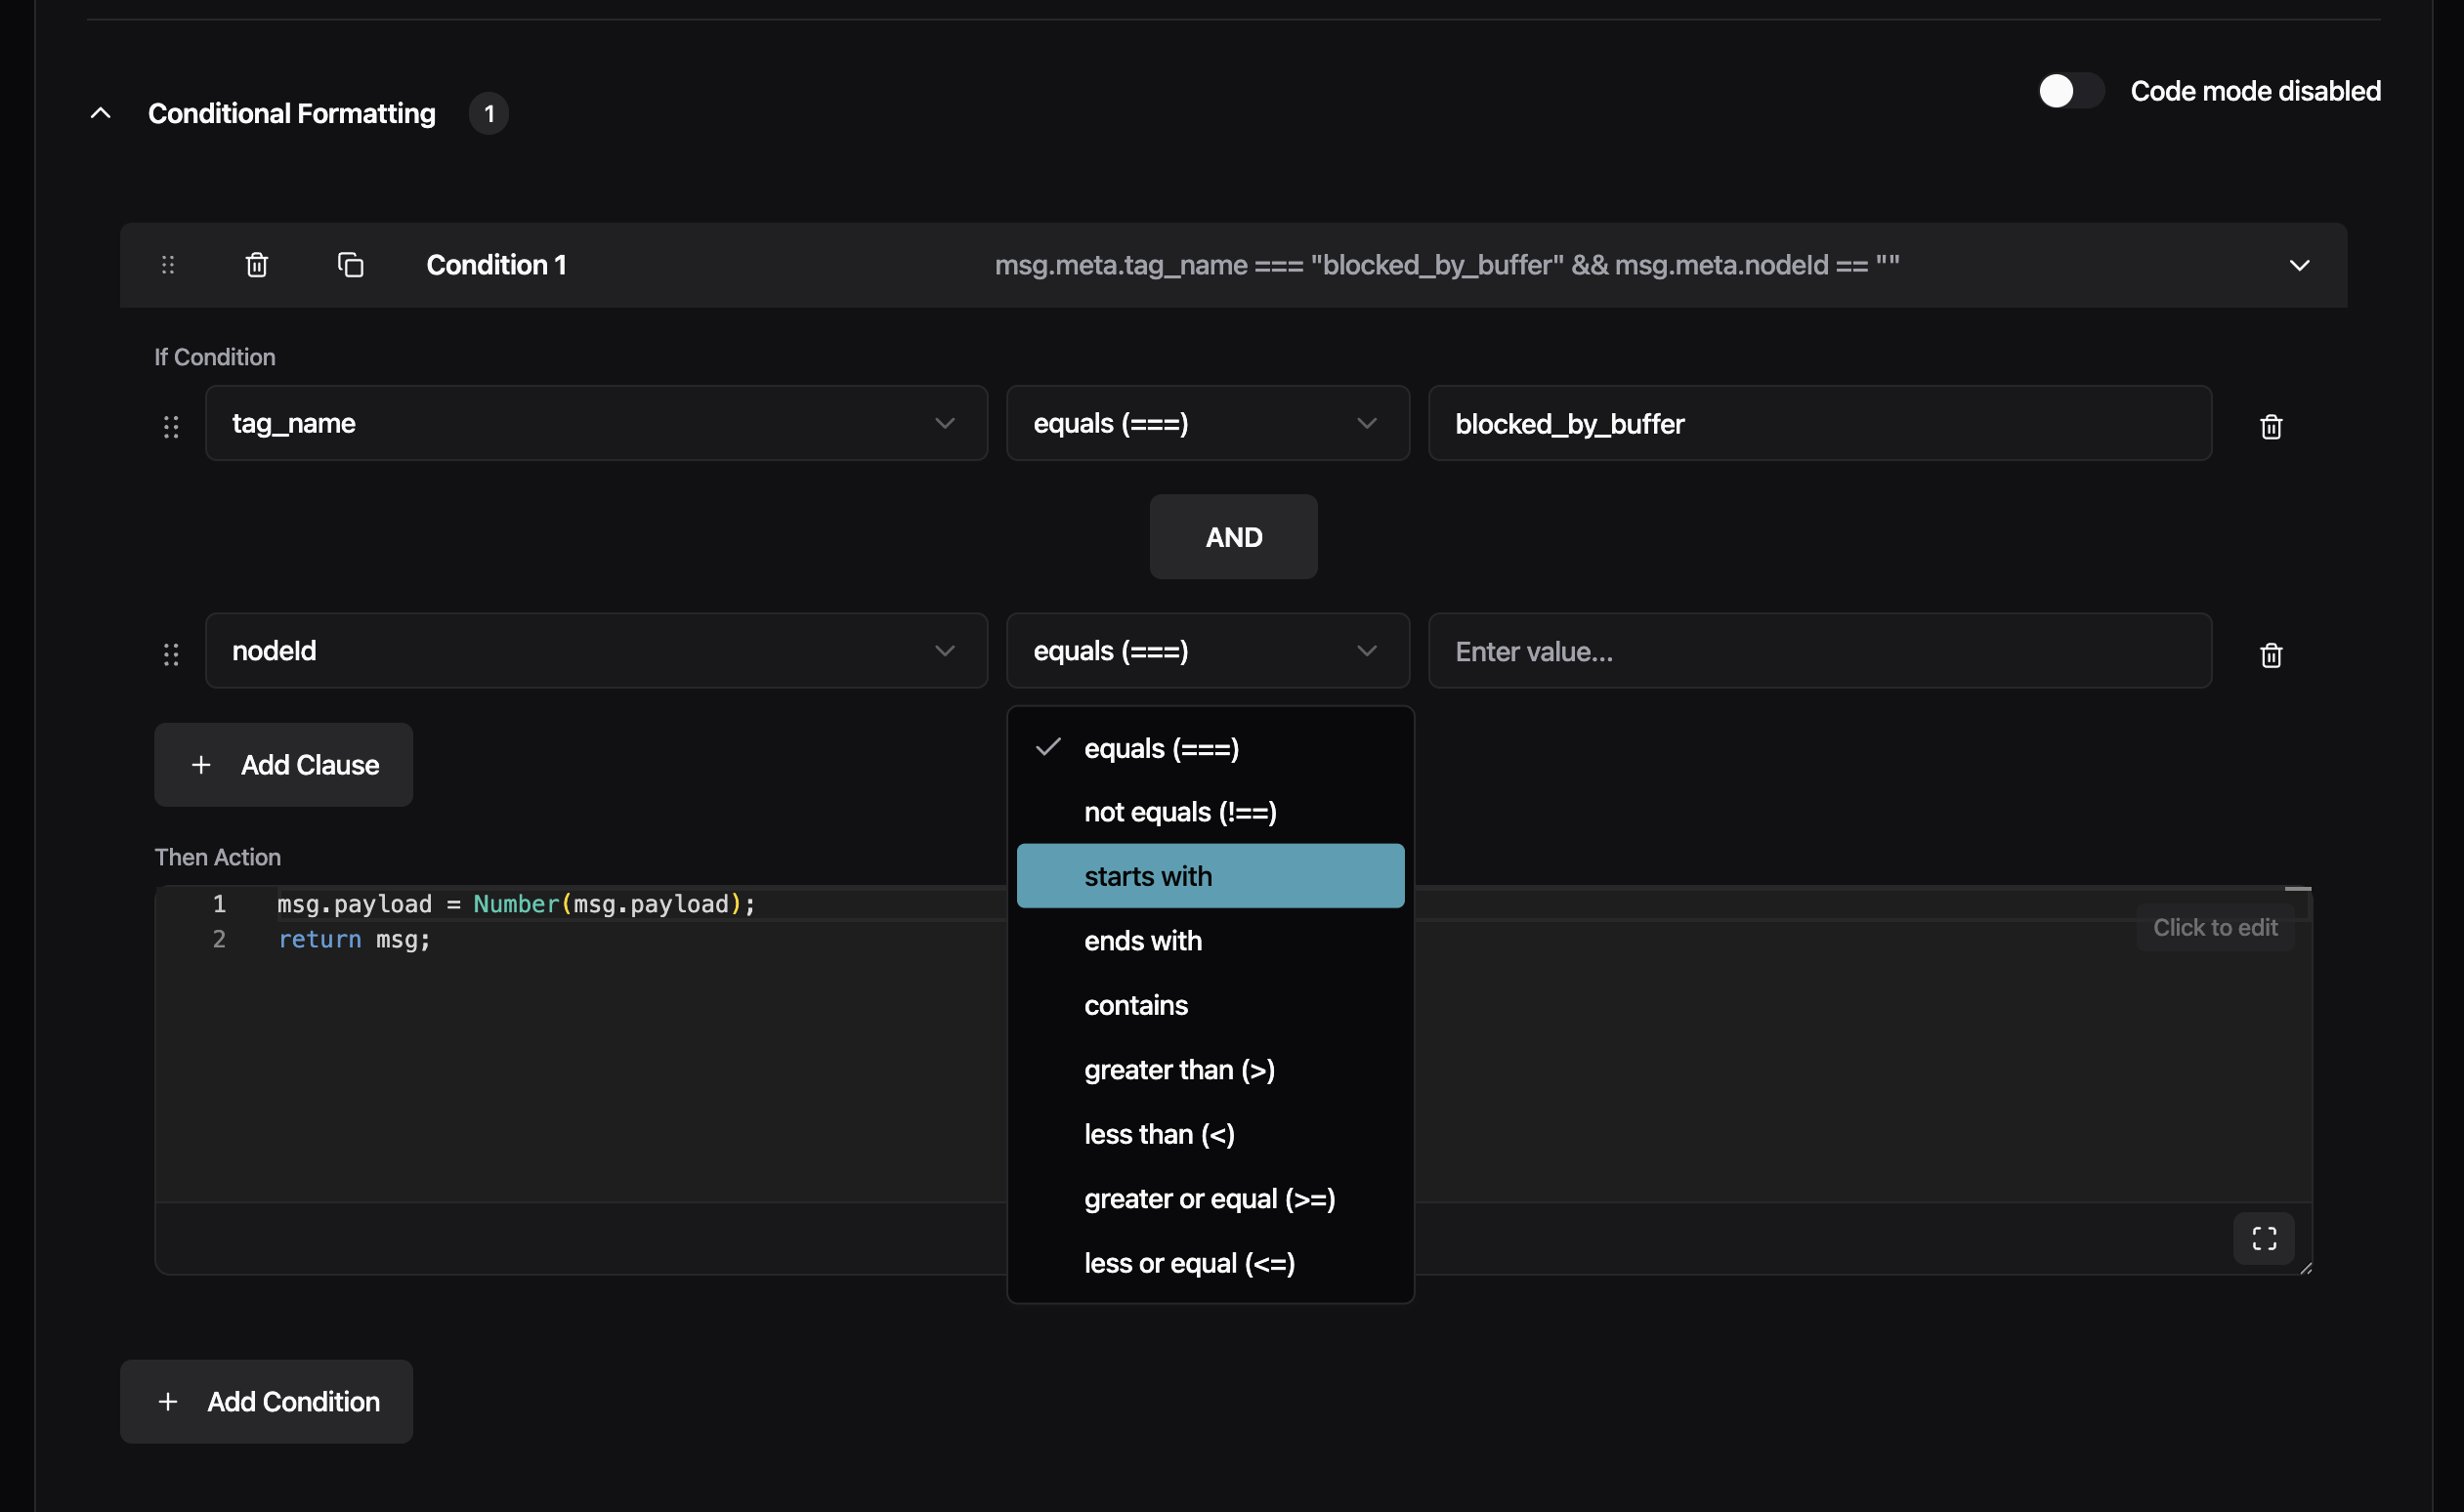Open operator dropdown in tag_name row
The height and width of the screenshot is (1512, 2464).
pos(1208,423)
